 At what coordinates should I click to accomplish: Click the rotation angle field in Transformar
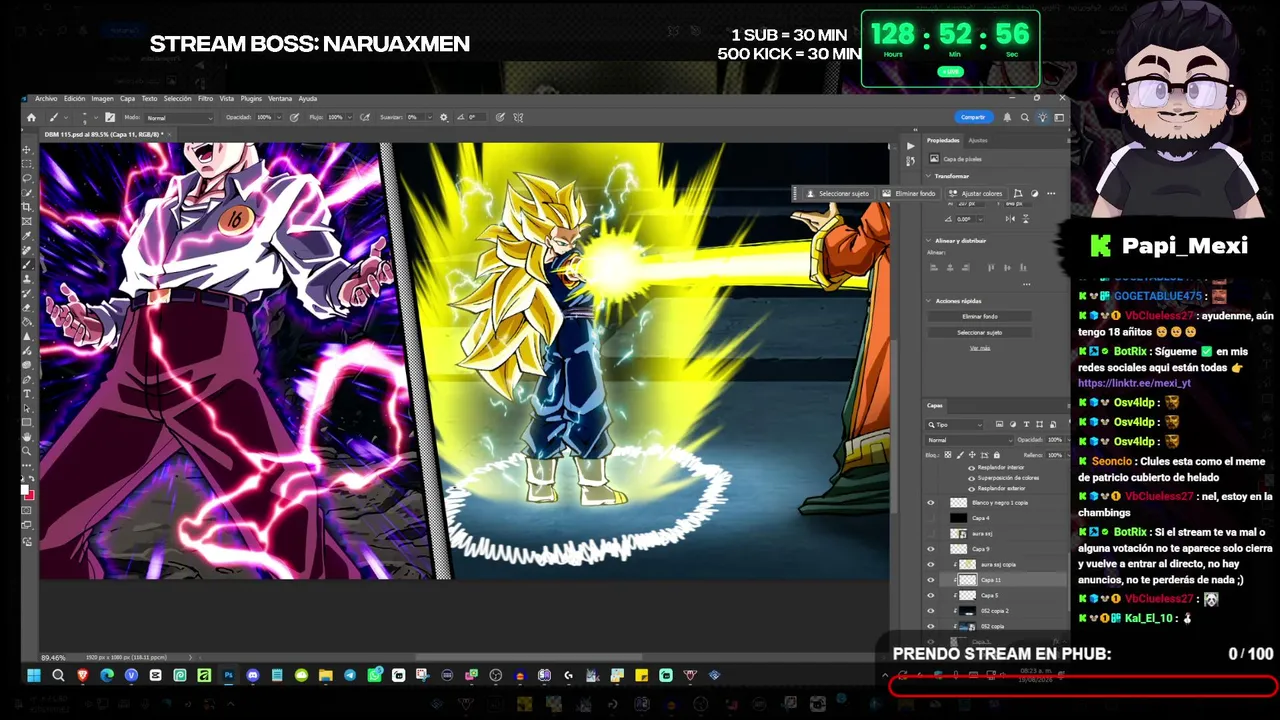965,218
